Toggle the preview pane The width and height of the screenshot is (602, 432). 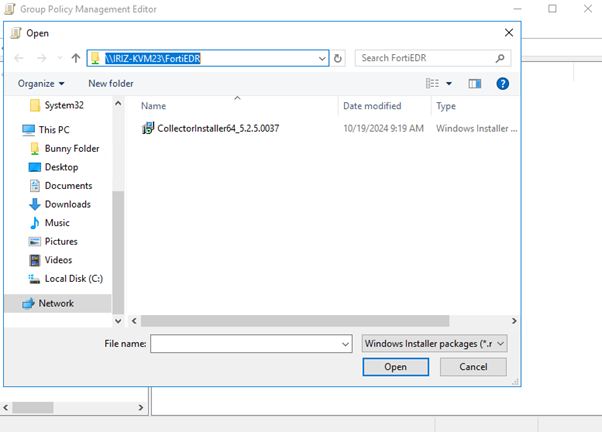click(475, 83)
